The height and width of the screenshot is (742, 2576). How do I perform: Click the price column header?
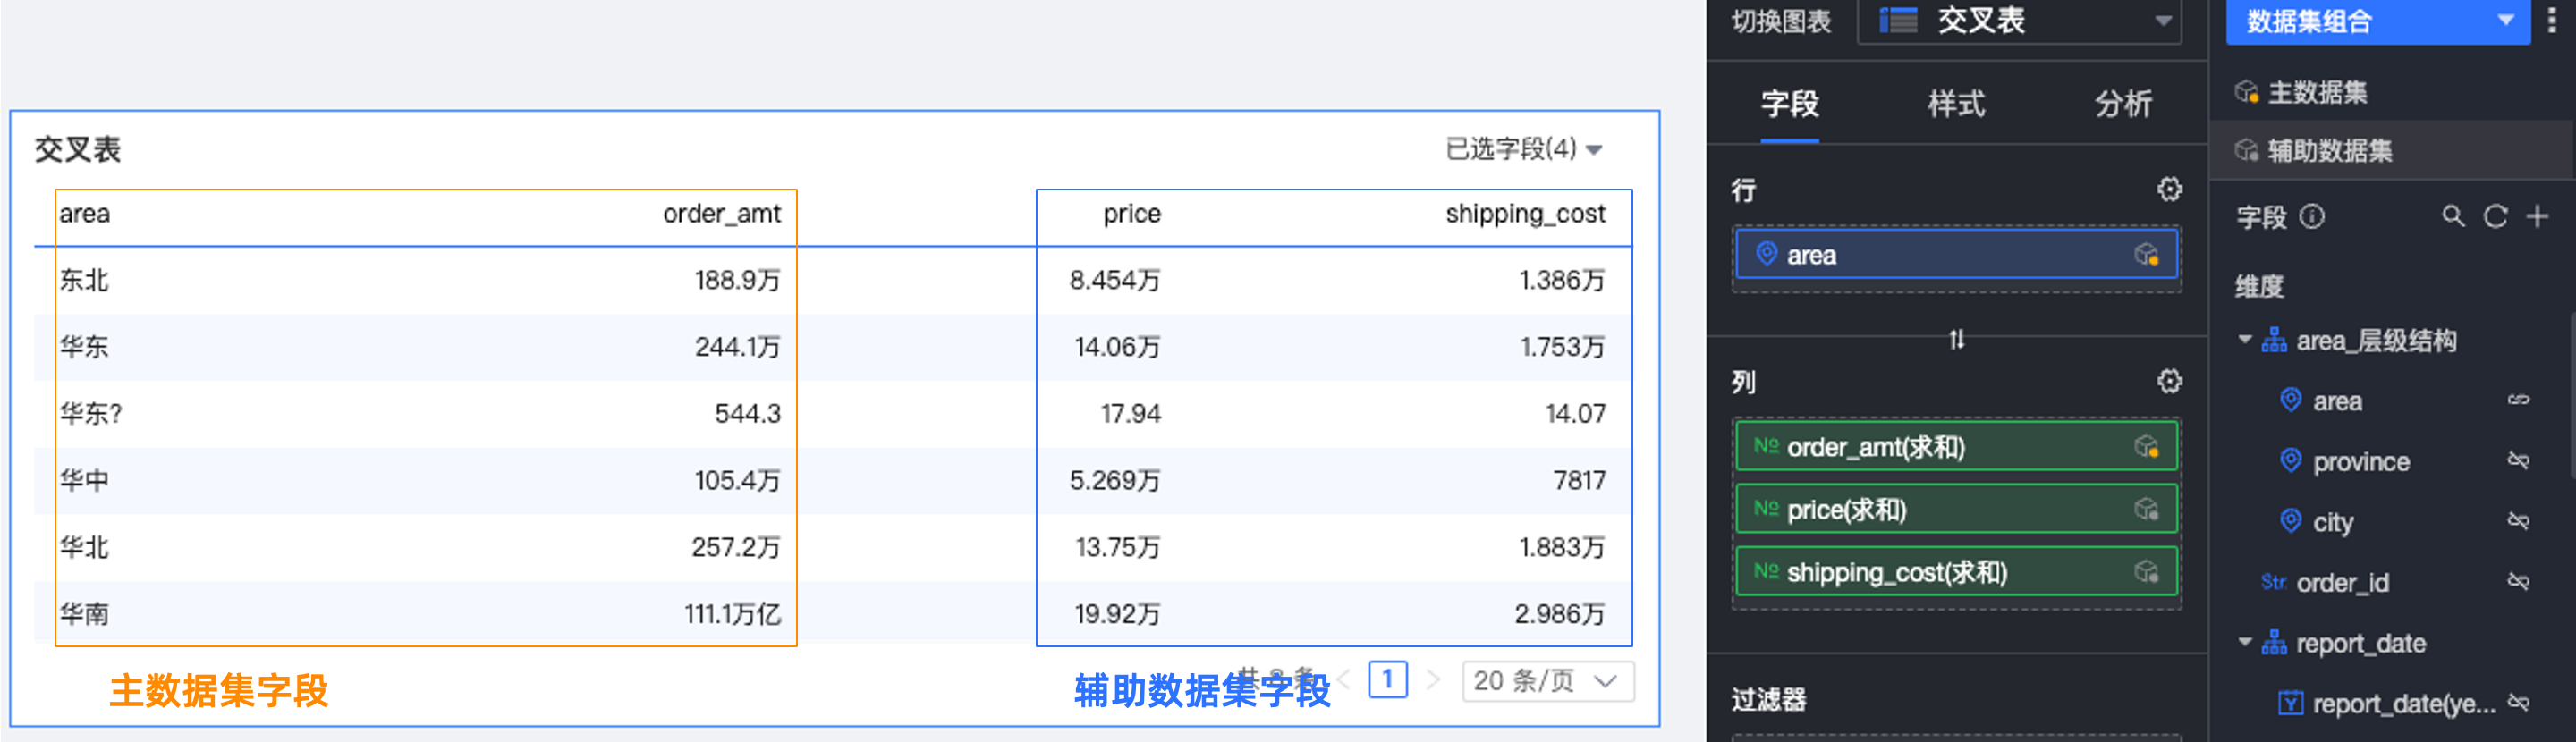(x=1131, y=213)
